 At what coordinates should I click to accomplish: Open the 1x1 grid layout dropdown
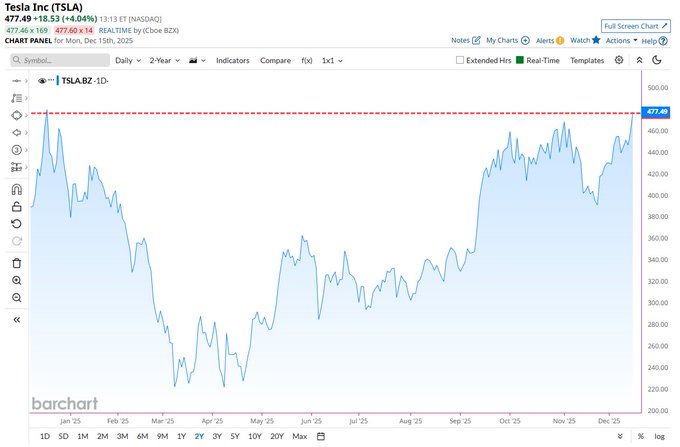(332, 61)
